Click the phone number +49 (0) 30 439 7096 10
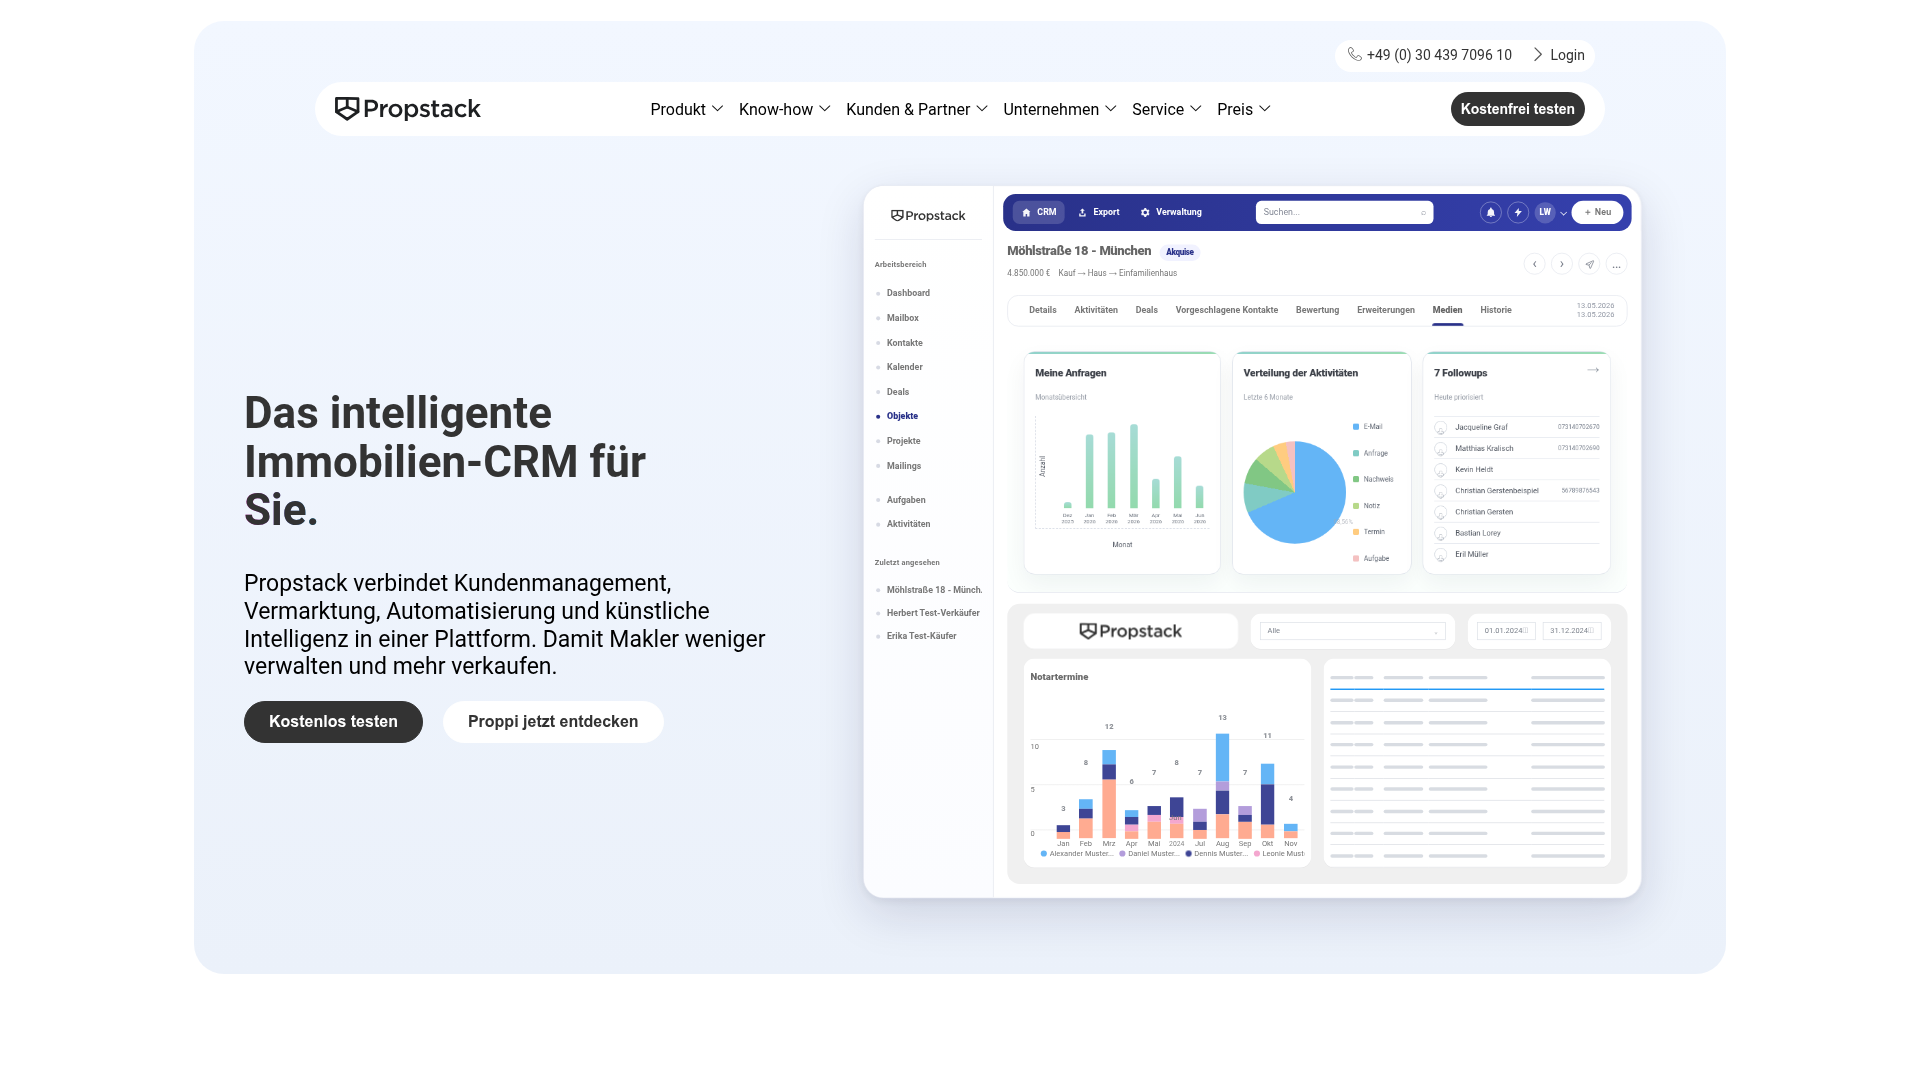 (1430, 55)
